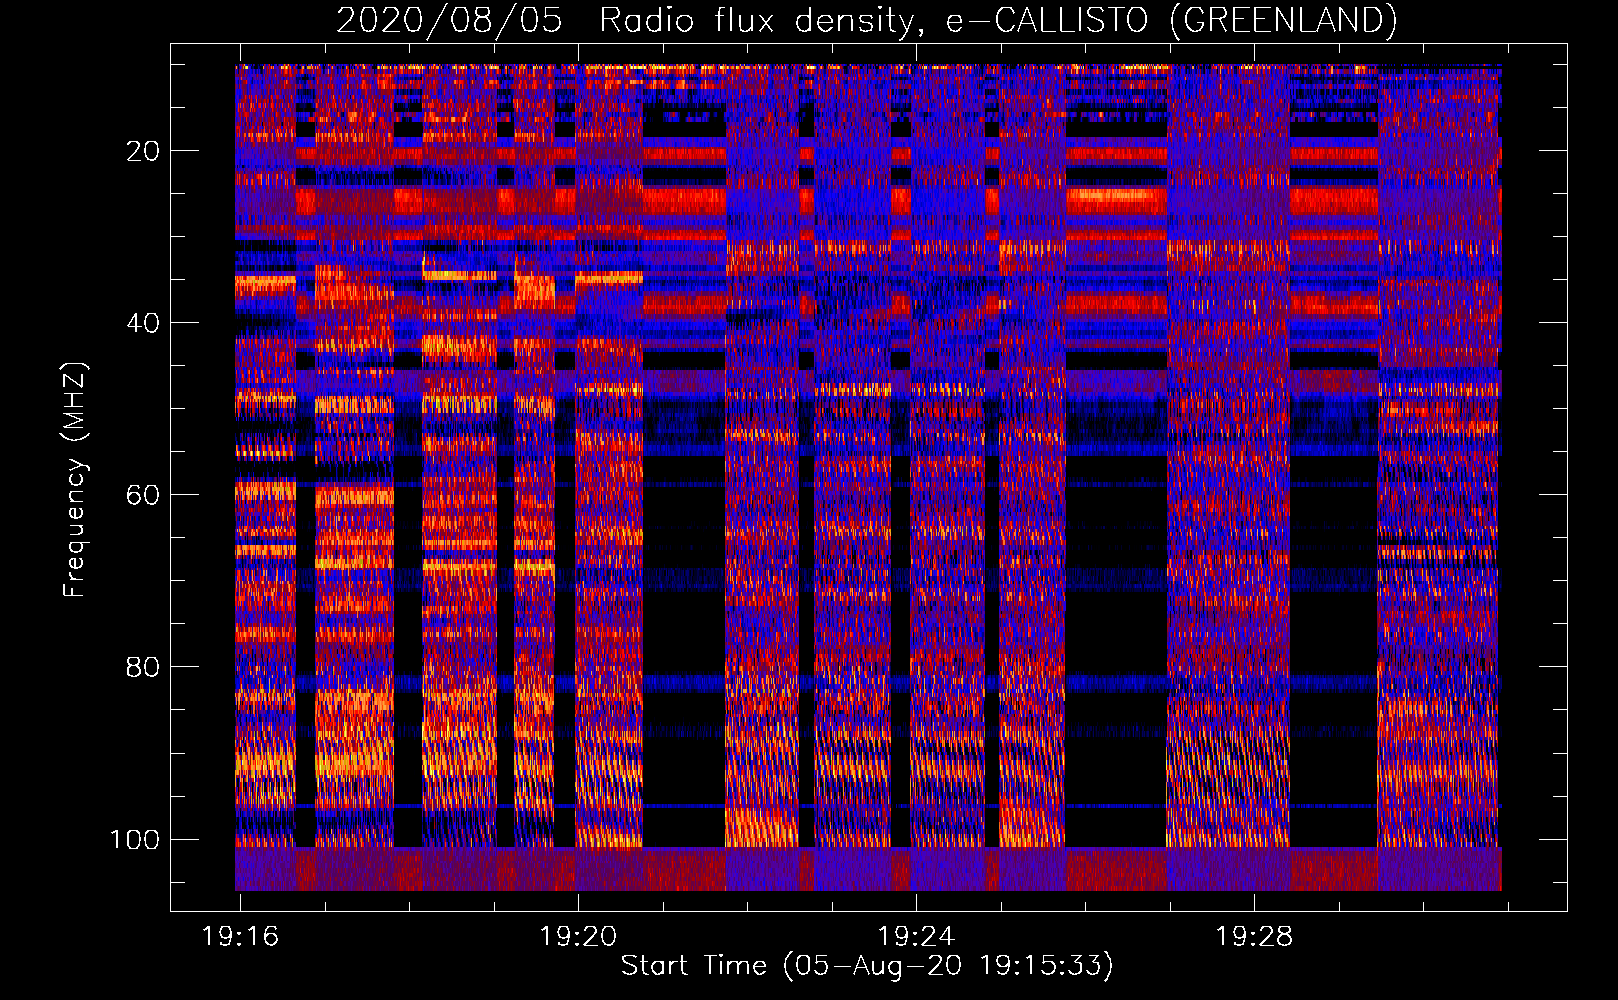1618x1000 pixels.
Task: Click the 19:16 time tick label
Action: click(x=240, y=937)
